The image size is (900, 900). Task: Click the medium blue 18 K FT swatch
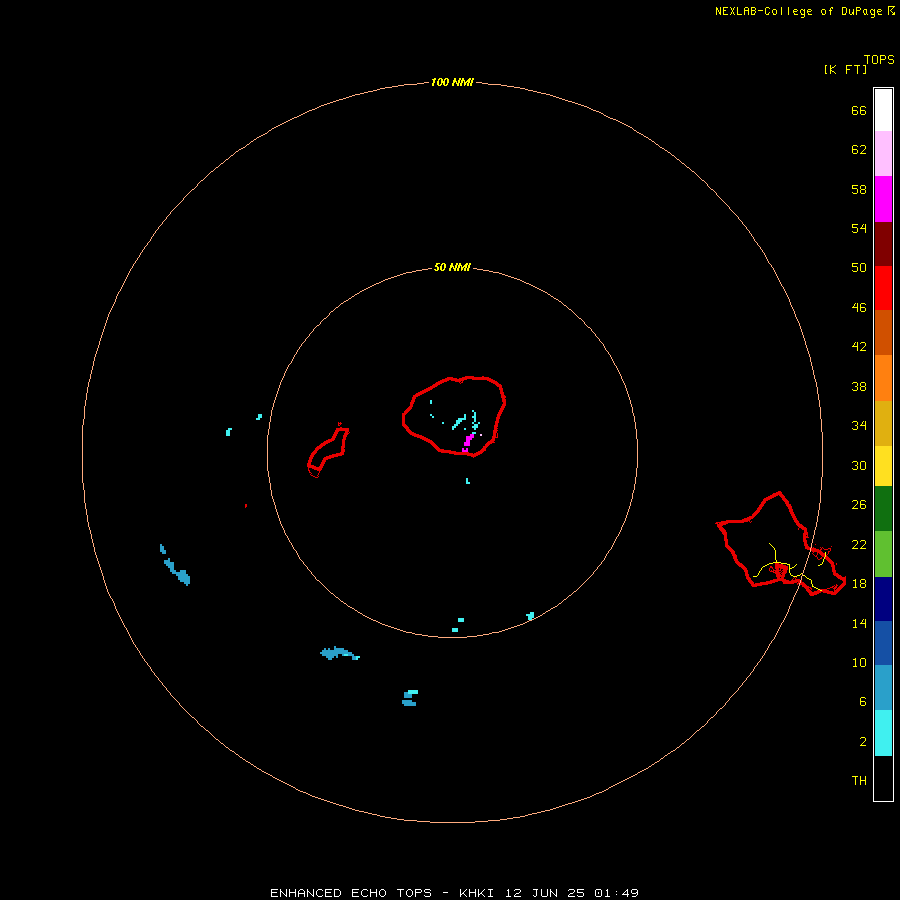[x=883, y=643]
